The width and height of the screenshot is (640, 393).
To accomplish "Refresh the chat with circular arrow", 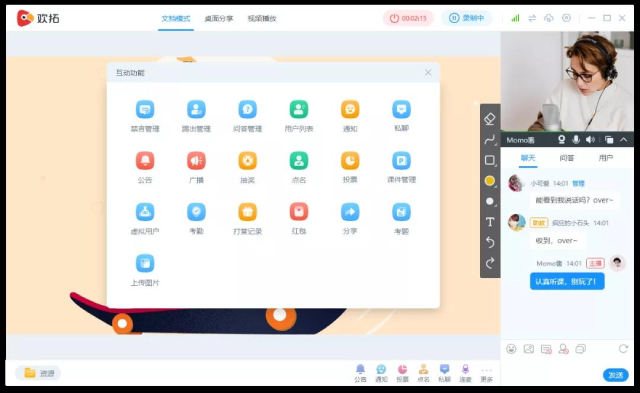I will tap(623, 349).
